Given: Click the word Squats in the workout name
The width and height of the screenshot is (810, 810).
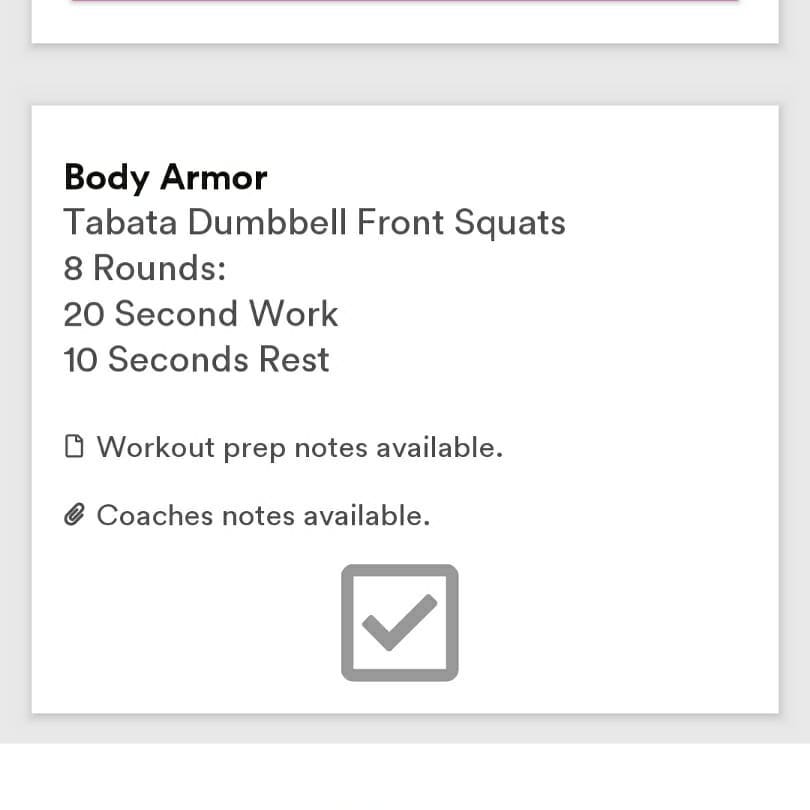Looking at the screenshot, I should coord(510,222).
